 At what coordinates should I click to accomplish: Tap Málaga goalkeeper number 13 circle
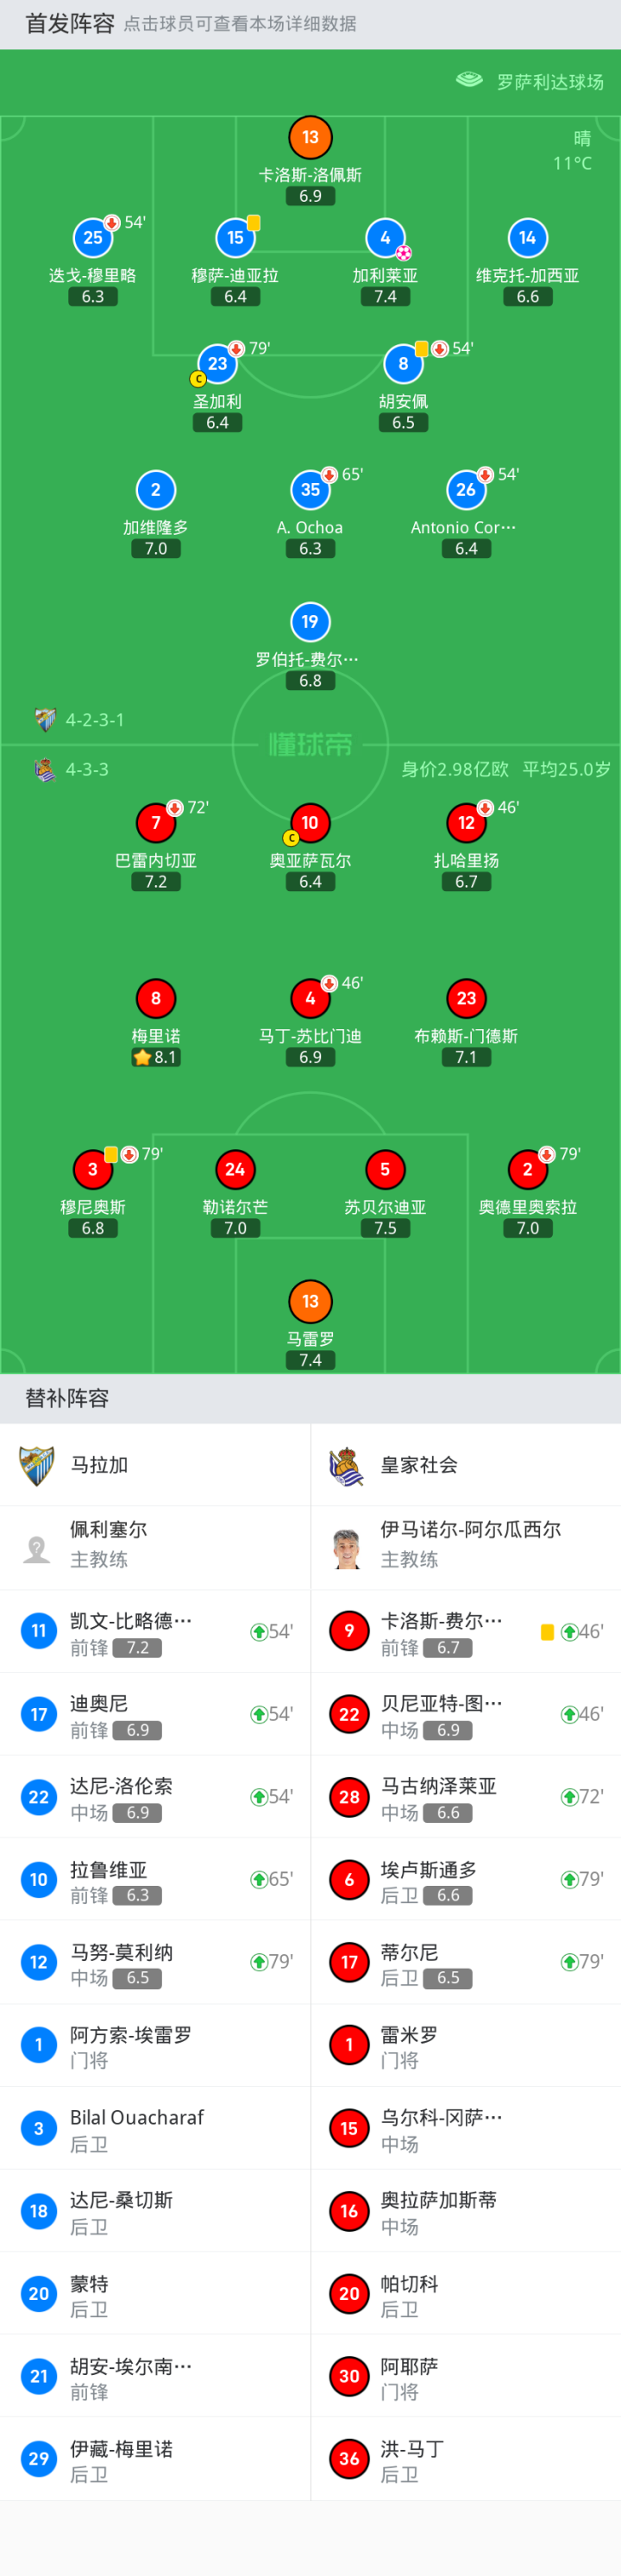pos(310,138)
